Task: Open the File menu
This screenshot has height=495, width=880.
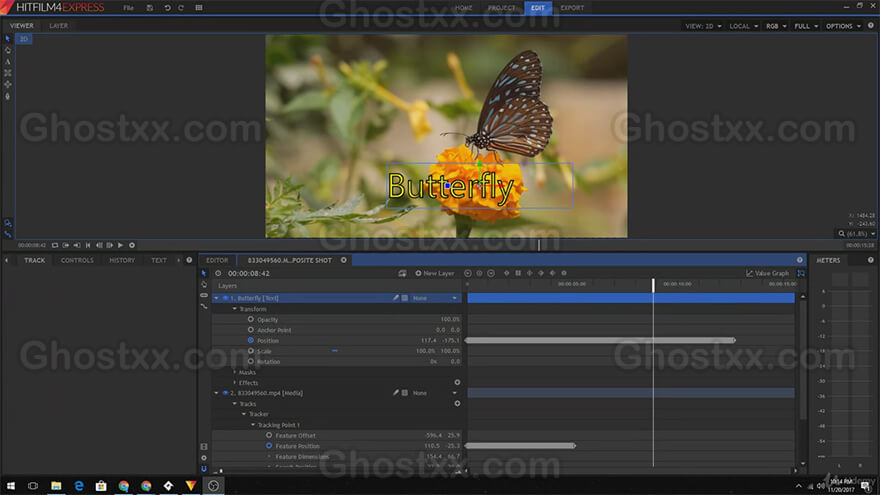Action: (129, 8)
